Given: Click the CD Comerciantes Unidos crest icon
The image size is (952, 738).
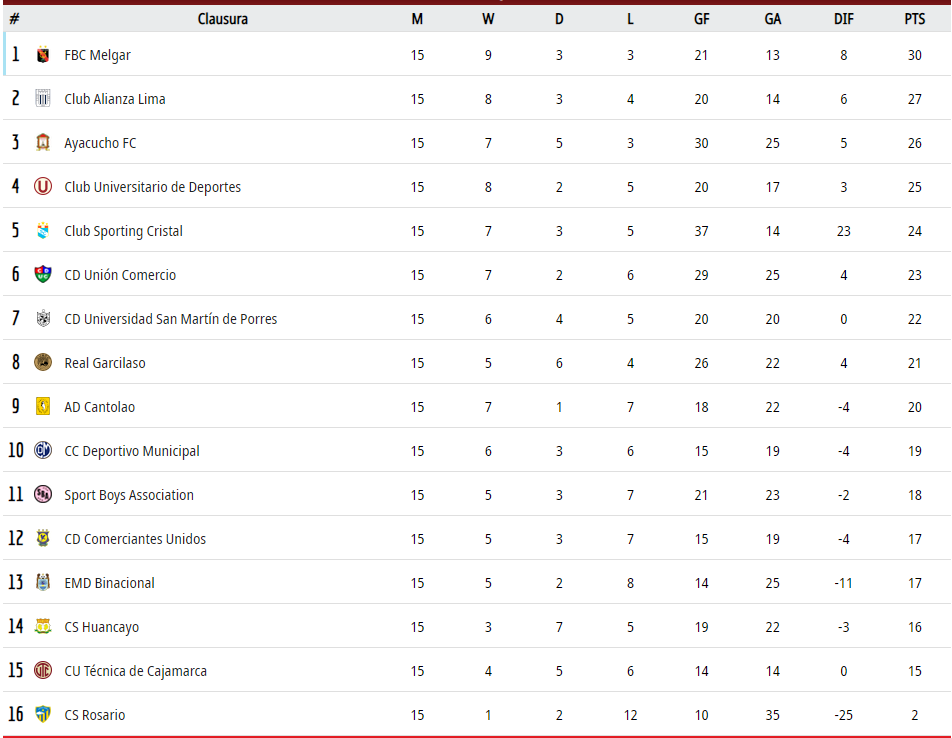Looking at the screenshot, I should point(42,538).
